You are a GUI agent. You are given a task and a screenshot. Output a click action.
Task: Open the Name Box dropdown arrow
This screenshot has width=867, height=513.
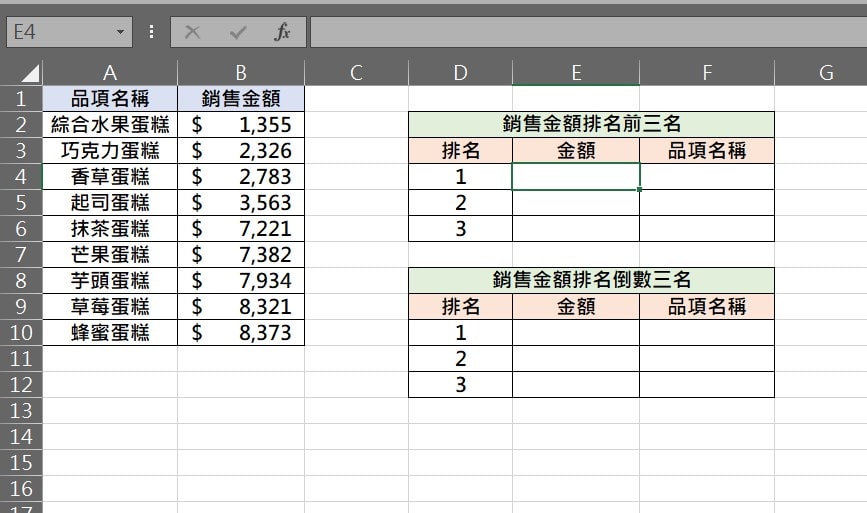(120, 32)
